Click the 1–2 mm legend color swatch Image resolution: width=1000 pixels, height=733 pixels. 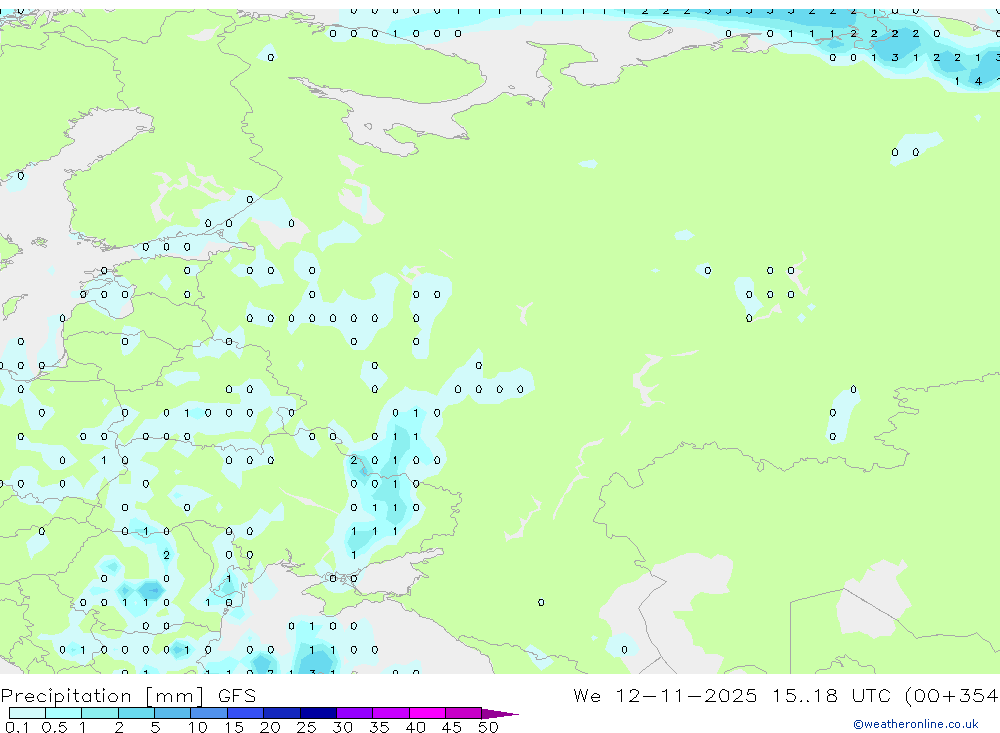coord(100,713)
